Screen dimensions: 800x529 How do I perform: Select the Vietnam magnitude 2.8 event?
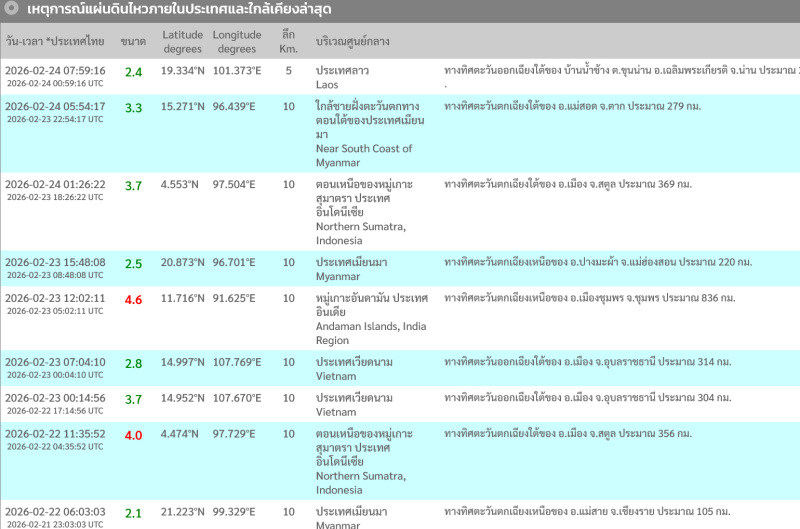tap(336, 369)
